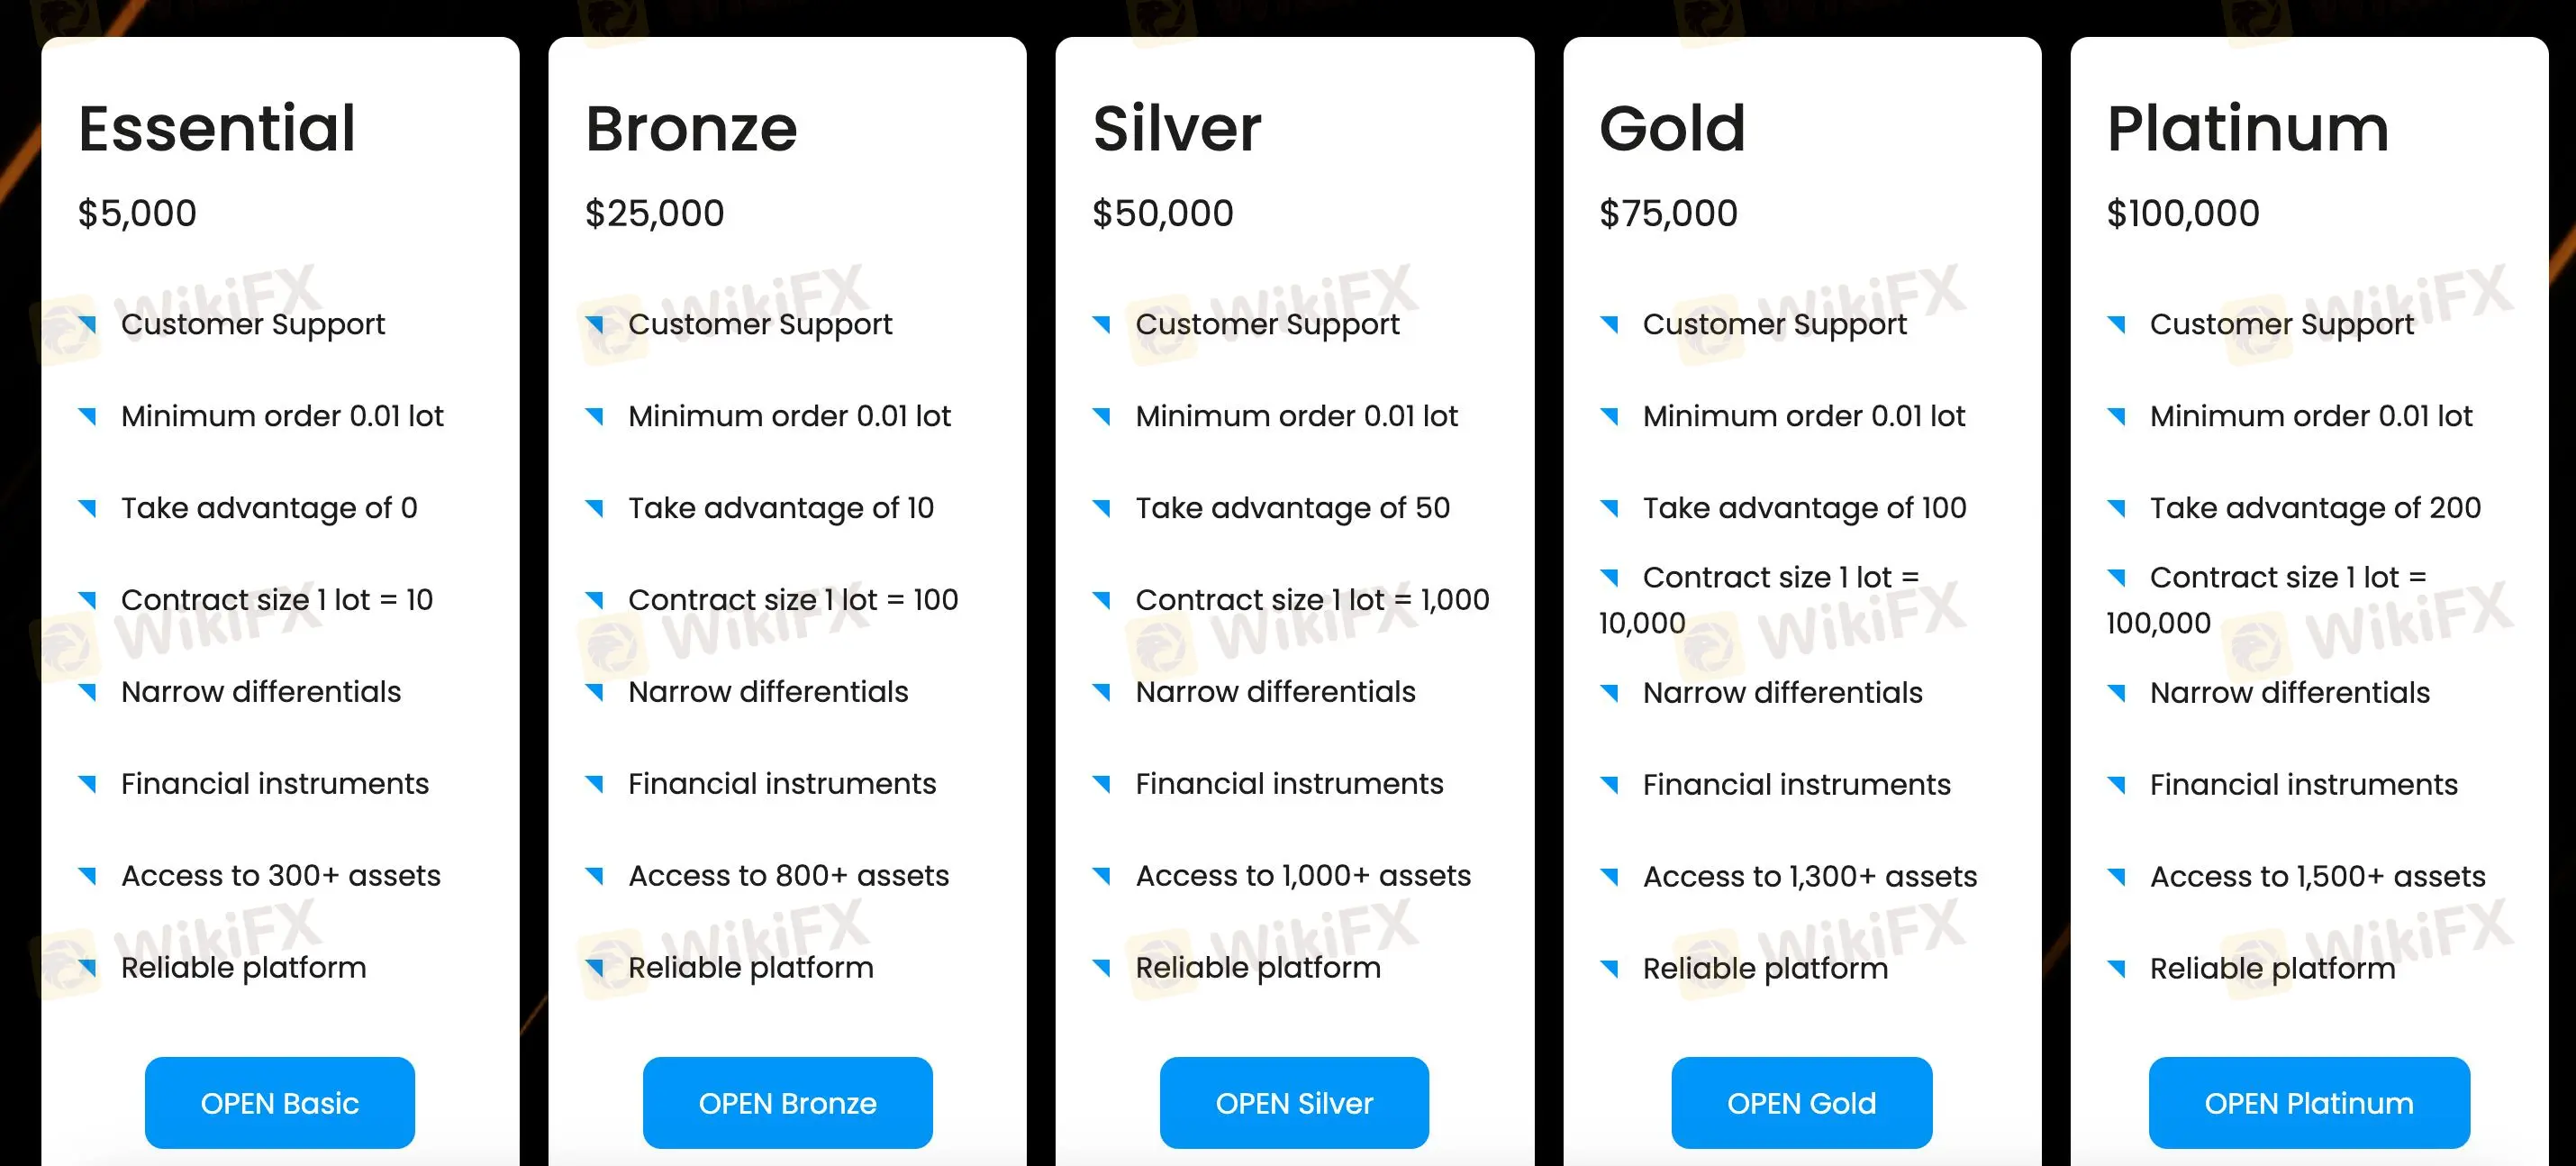
Task: Select the Bronze plan tab heading
Action: click(x=691, y=128)
